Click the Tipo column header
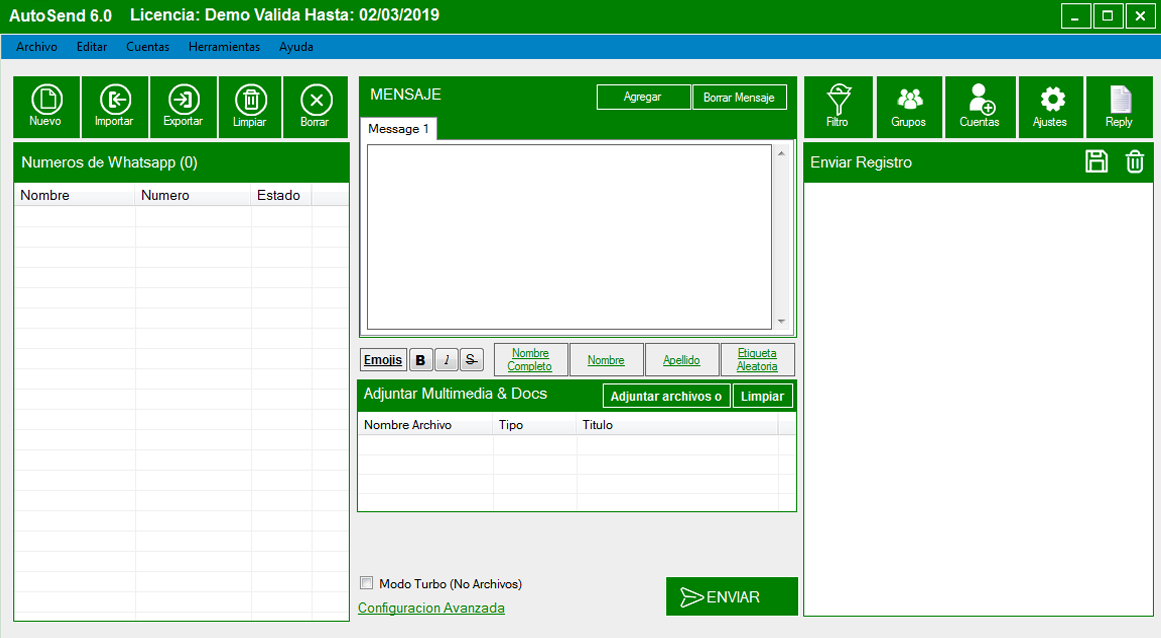 point(535,425)
